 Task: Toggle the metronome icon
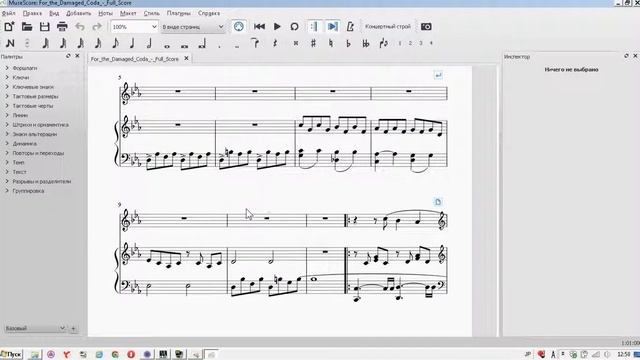click(x=350, y=27)
